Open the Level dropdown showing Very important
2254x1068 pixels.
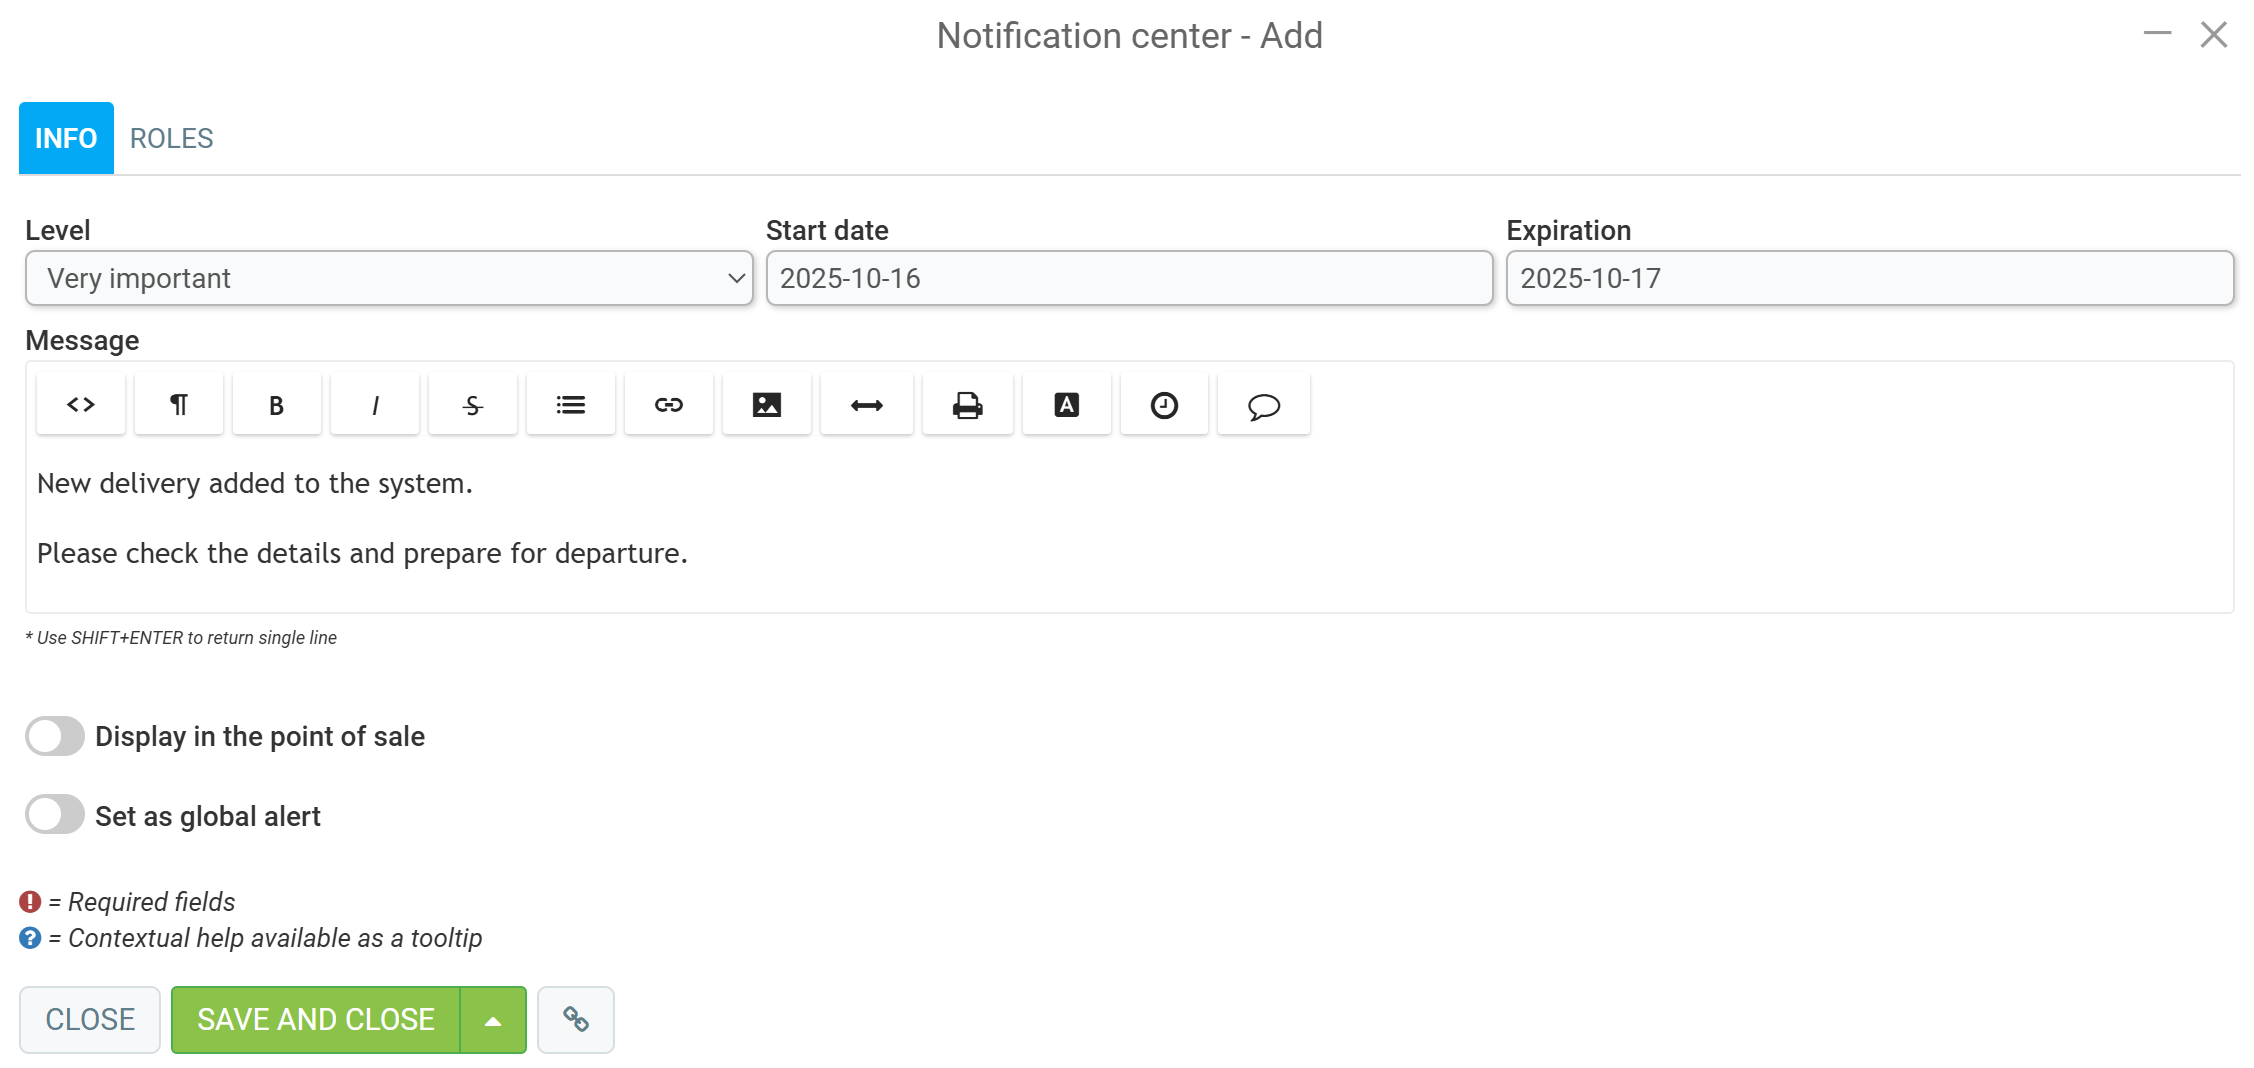point(389,278)
